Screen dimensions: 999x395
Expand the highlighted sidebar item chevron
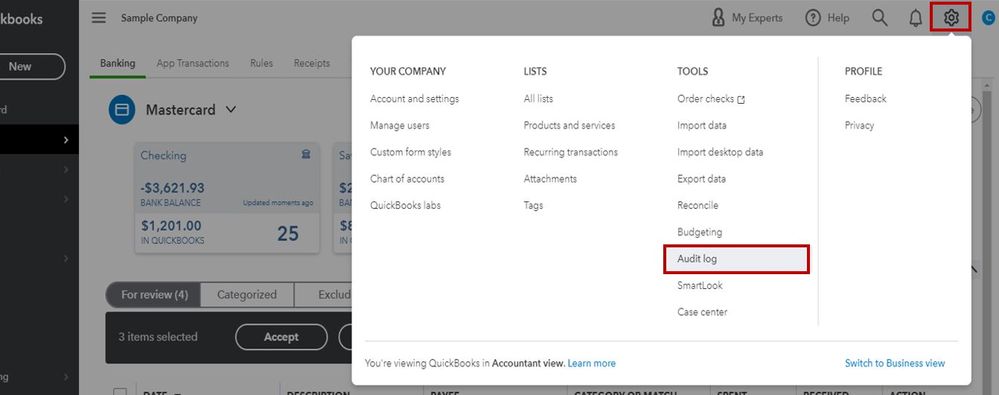pos(66,140)
